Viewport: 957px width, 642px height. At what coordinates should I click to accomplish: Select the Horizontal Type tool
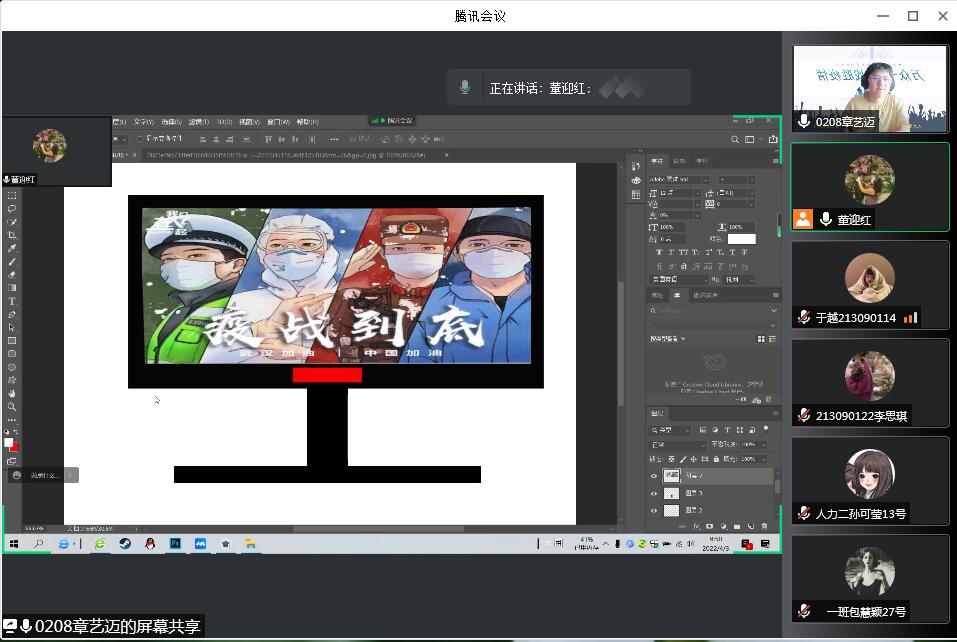[x=12, y=301]
